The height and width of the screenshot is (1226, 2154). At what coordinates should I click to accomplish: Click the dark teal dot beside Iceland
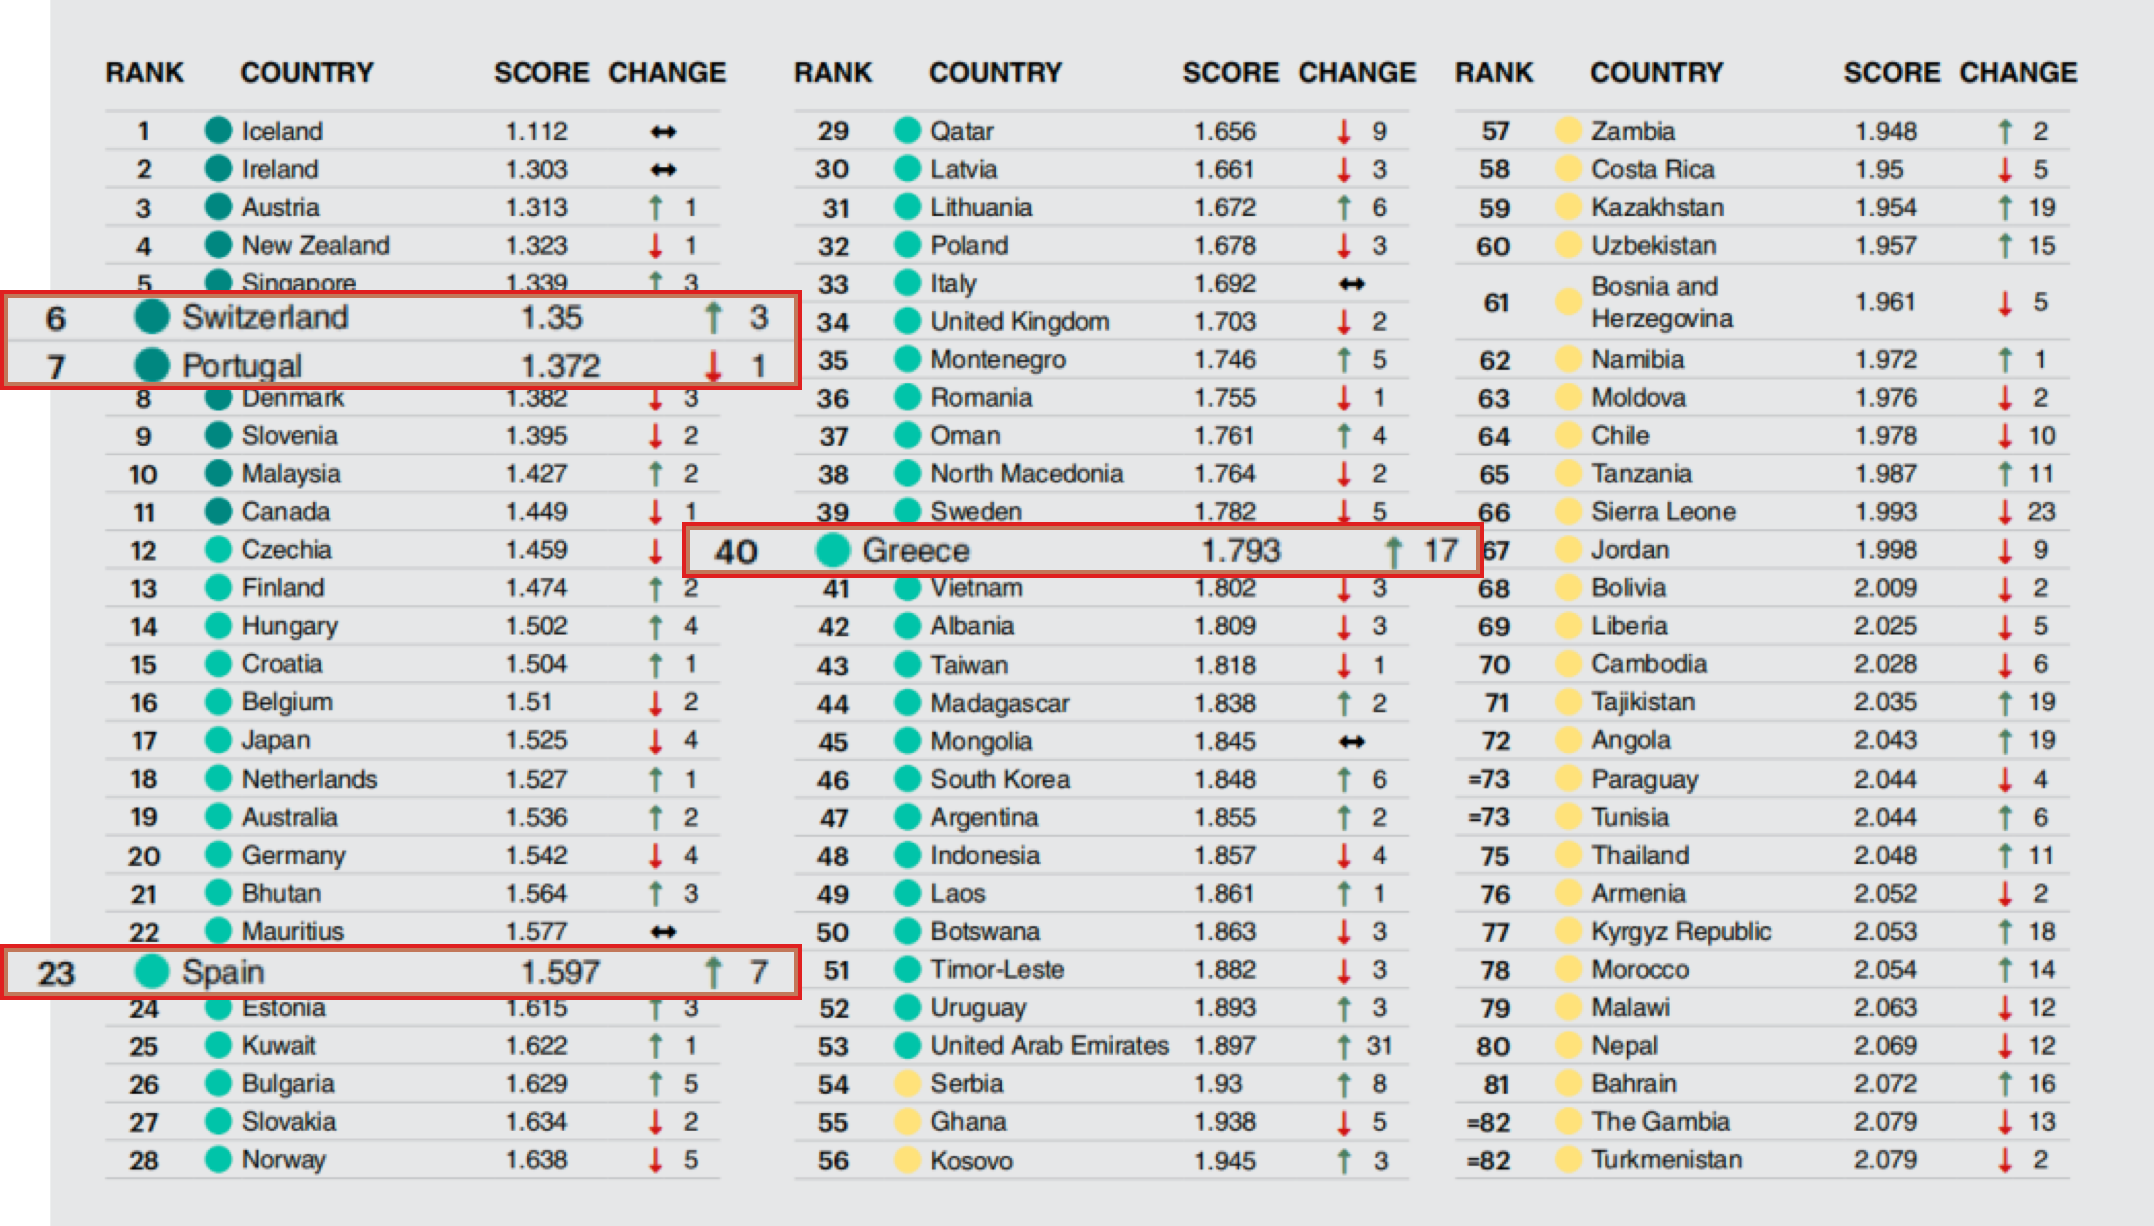(x=218, y=130)
